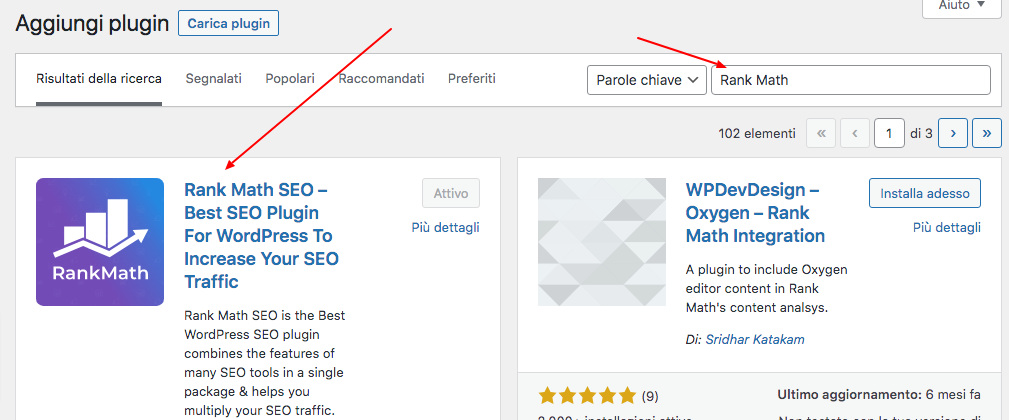Click the 102 elementi results count
Screen dimensions: 1009x420
[757, 134]
